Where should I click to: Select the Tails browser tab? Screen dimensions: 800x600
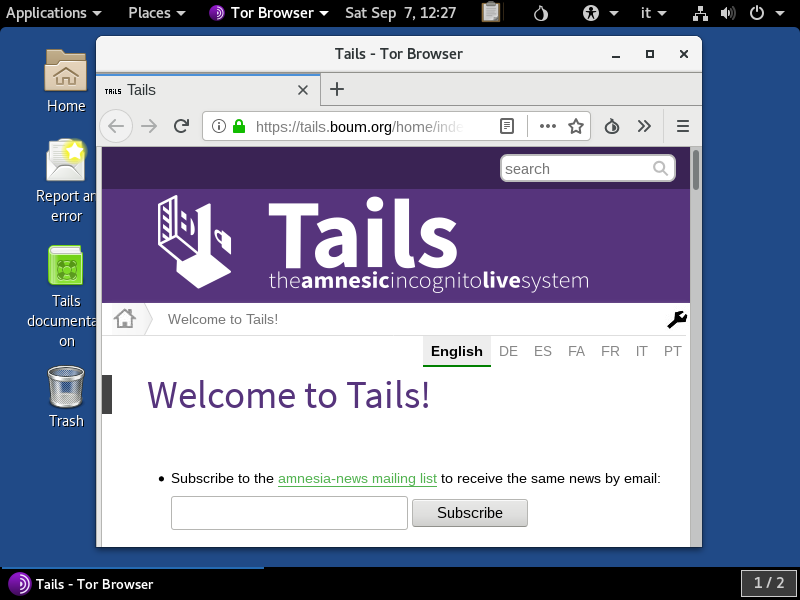coord(208,90)
